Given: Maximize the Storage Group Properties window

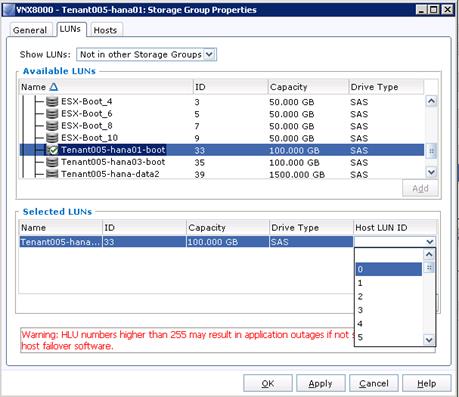Looking at the screenshot, I should point(434,10).
